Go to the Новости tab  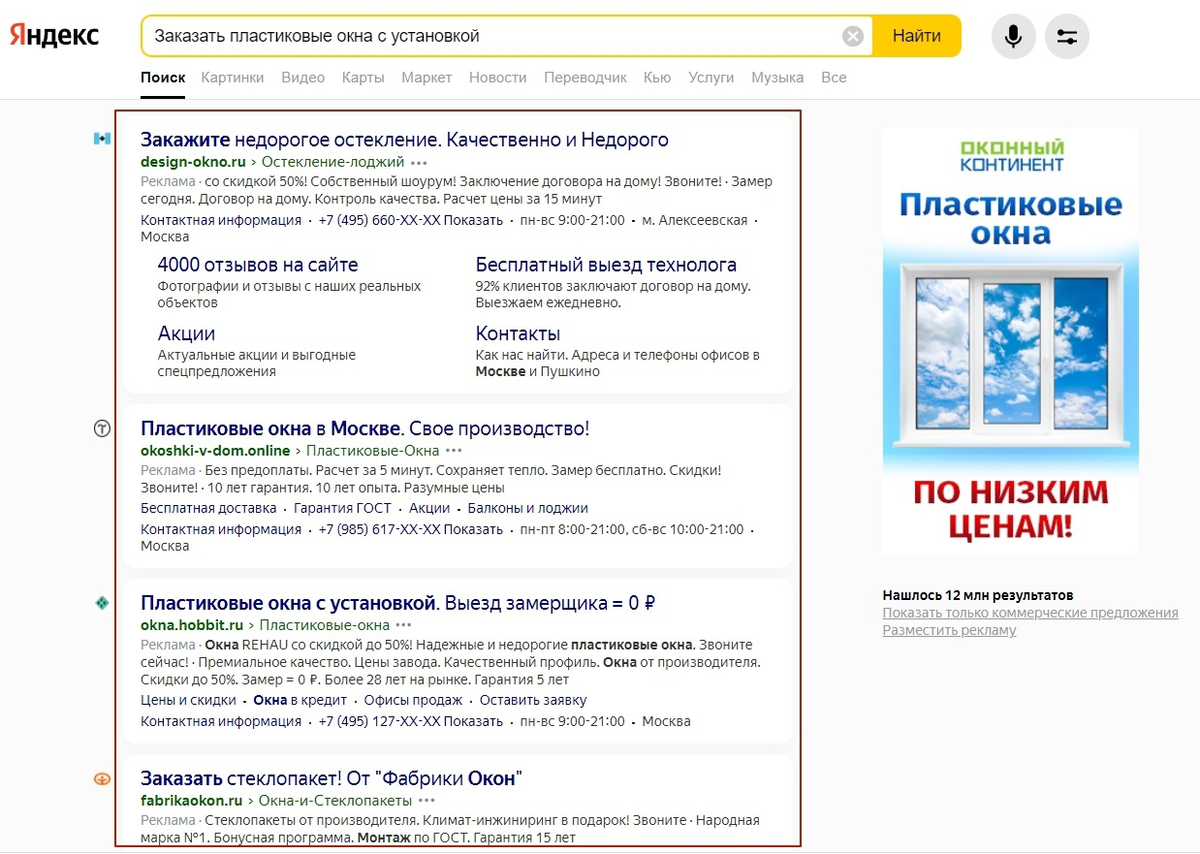point(498,77)
